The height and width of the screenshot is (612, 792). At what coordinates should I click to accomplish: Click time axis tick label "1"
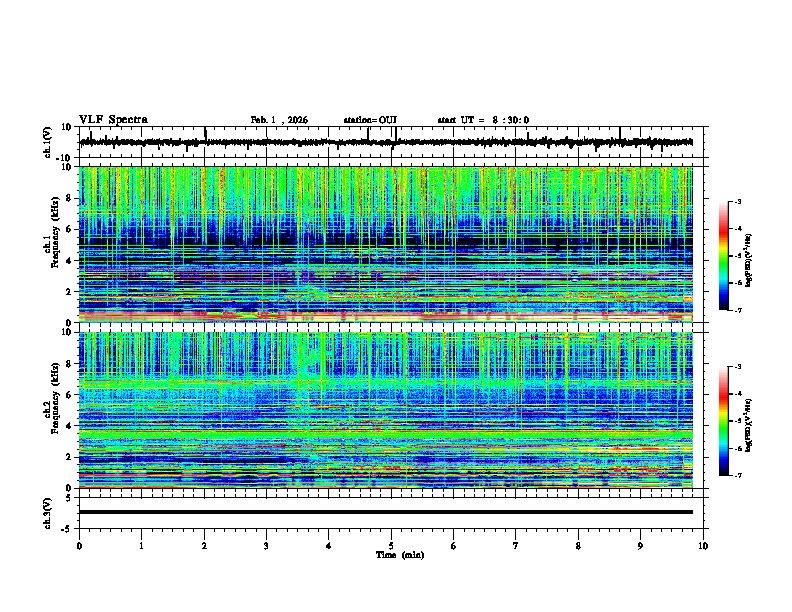coord(141,546)
